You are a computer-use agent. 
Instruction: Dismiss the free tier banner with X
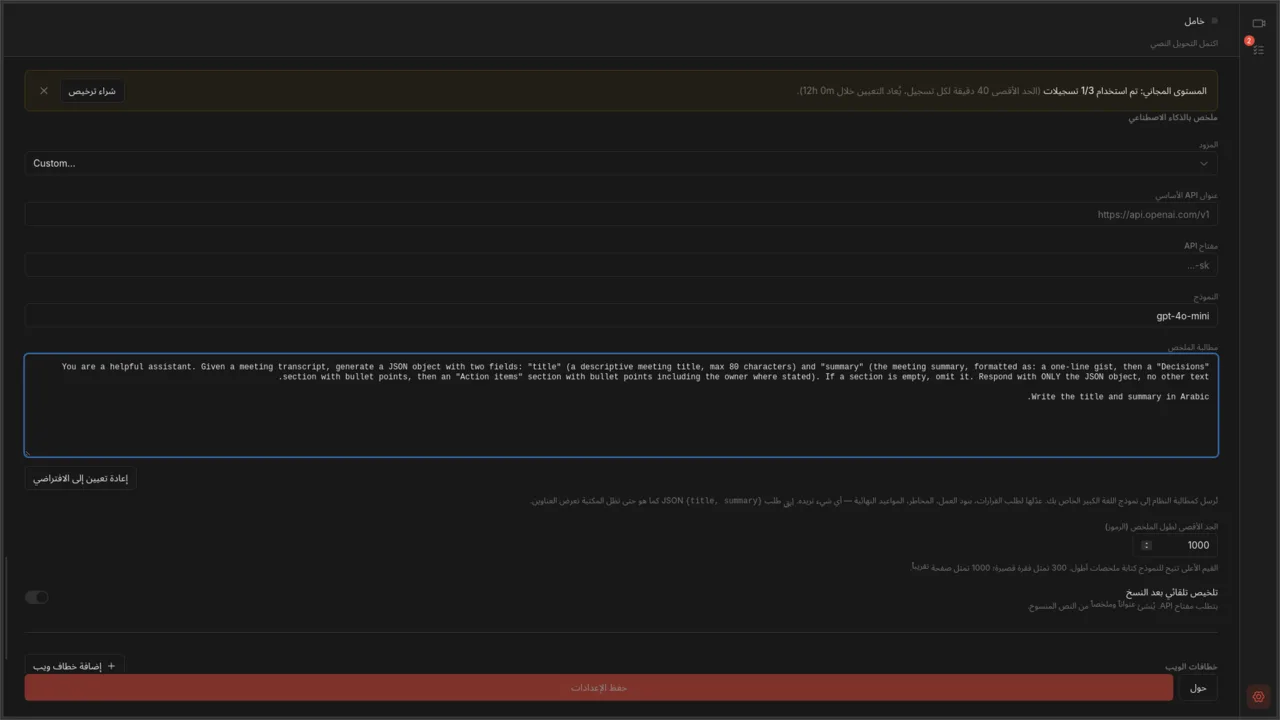click(x=44, y=91)
